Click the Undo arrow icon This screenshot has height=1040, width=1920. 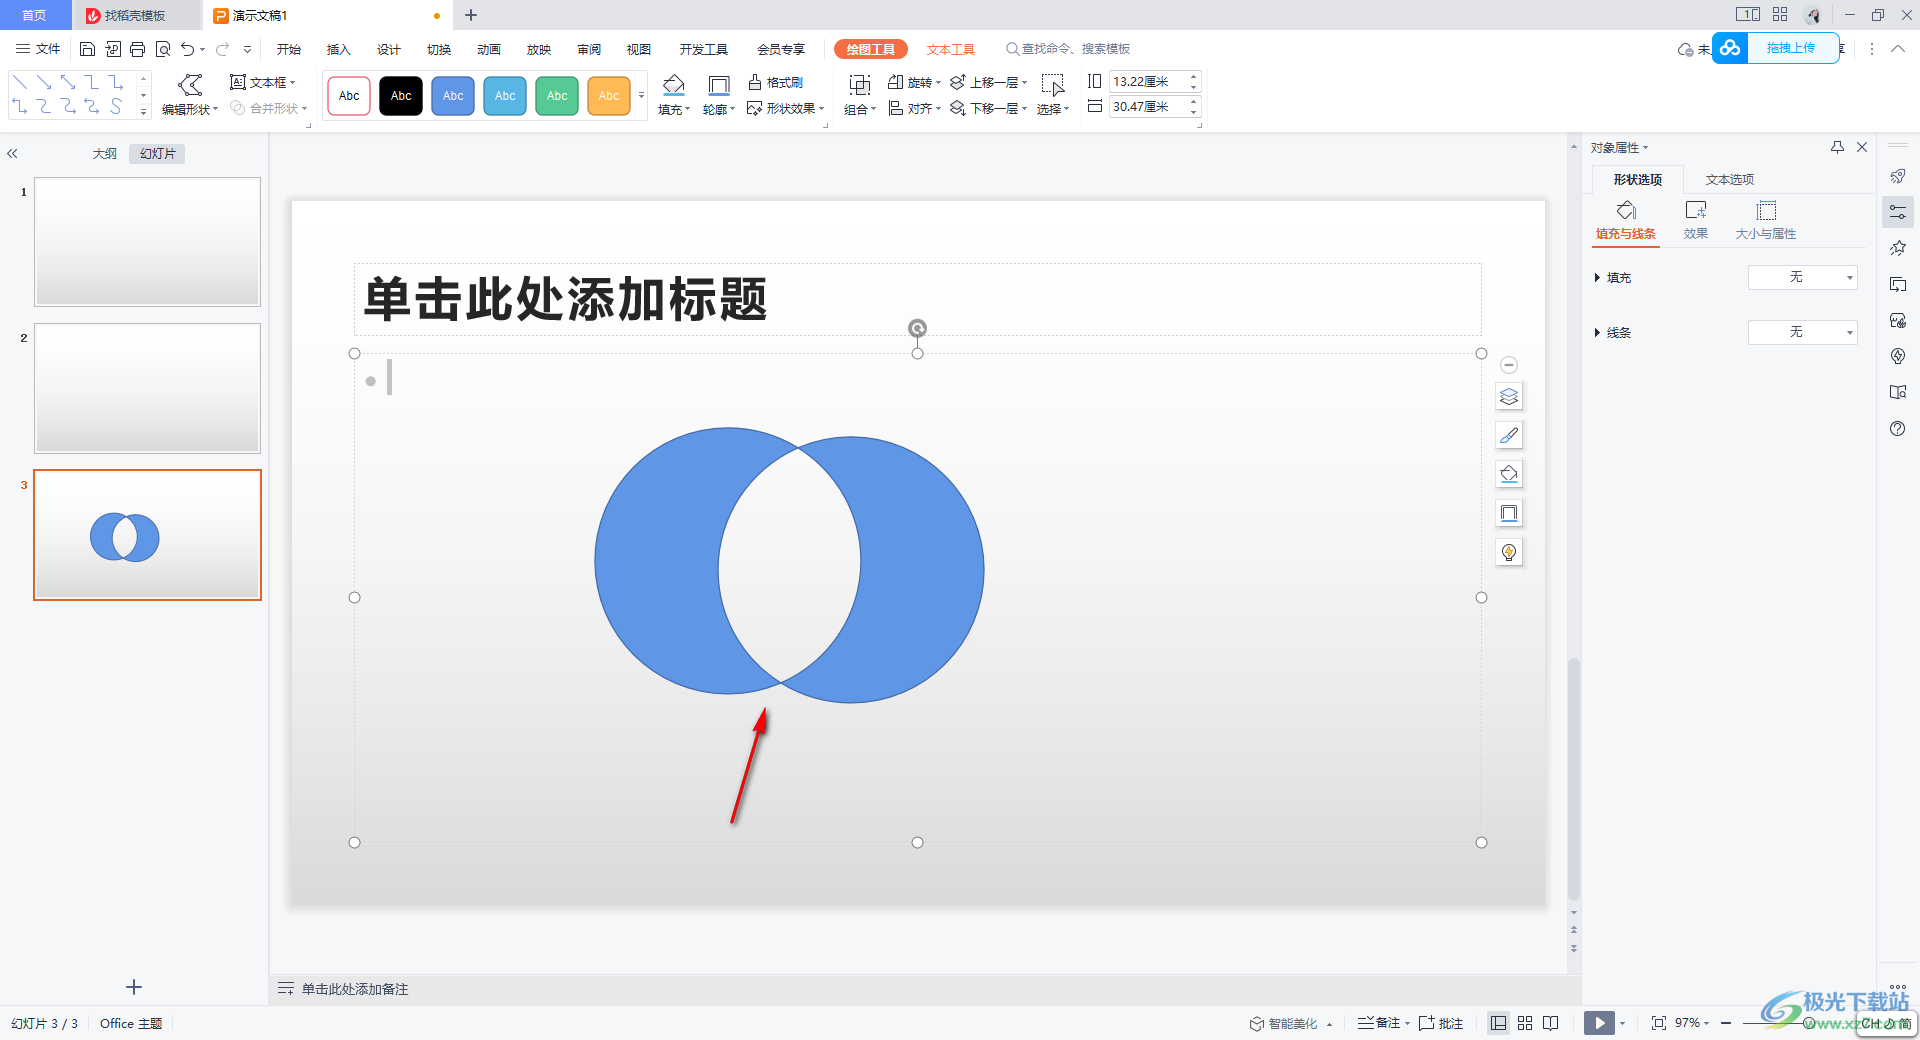pos(187,49)
